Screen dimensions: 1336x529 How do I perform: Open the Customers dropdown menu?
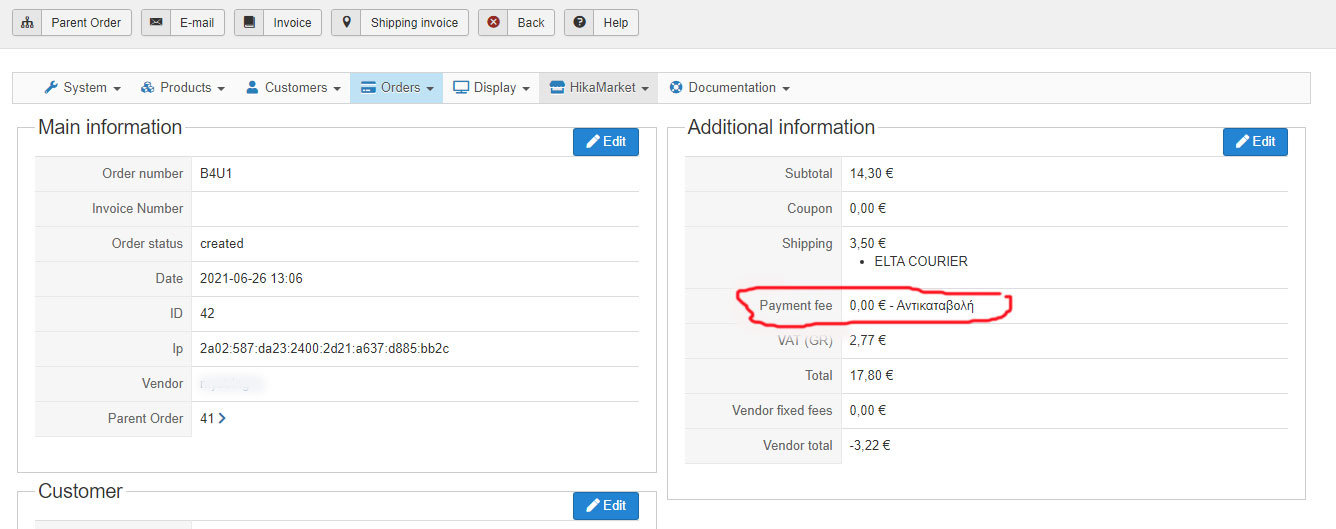point(293,88)
